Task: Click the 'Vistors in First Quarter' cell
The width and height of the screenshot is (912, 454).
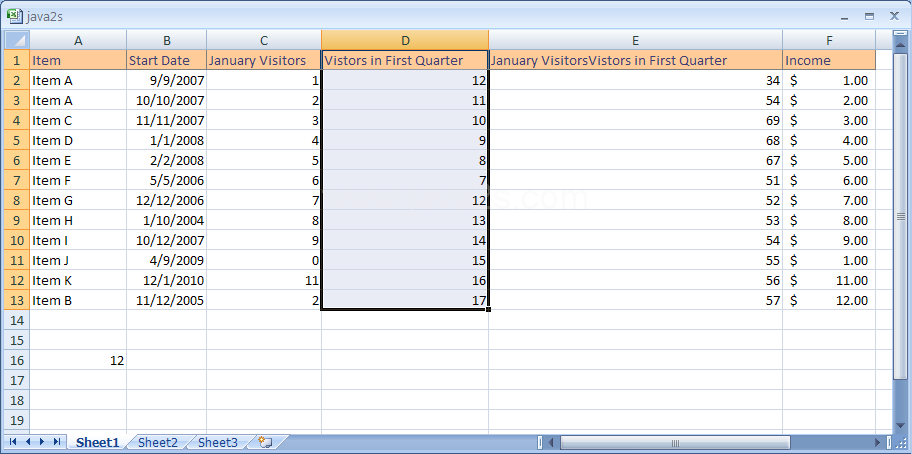Action: 405,60
